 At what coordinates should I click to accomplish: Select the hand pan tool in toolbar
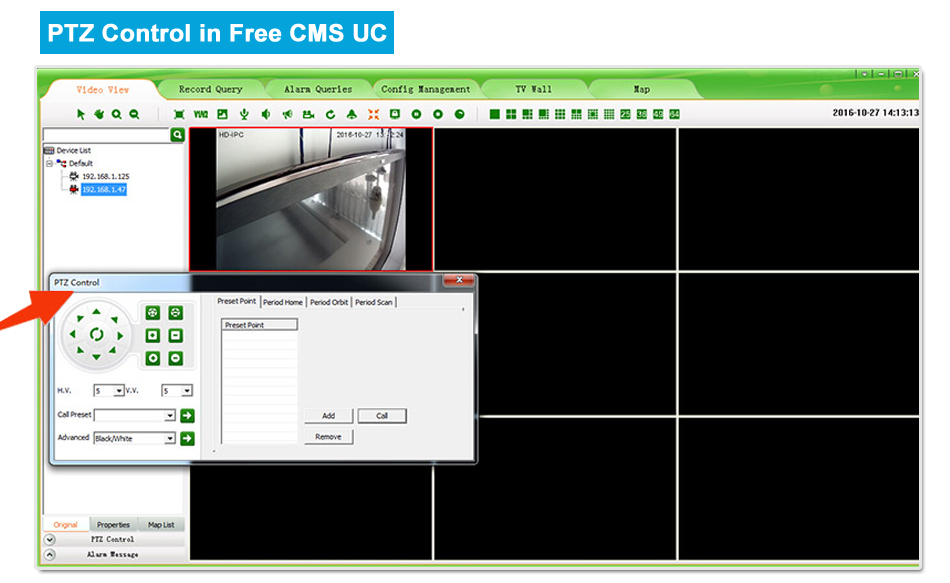99,114
